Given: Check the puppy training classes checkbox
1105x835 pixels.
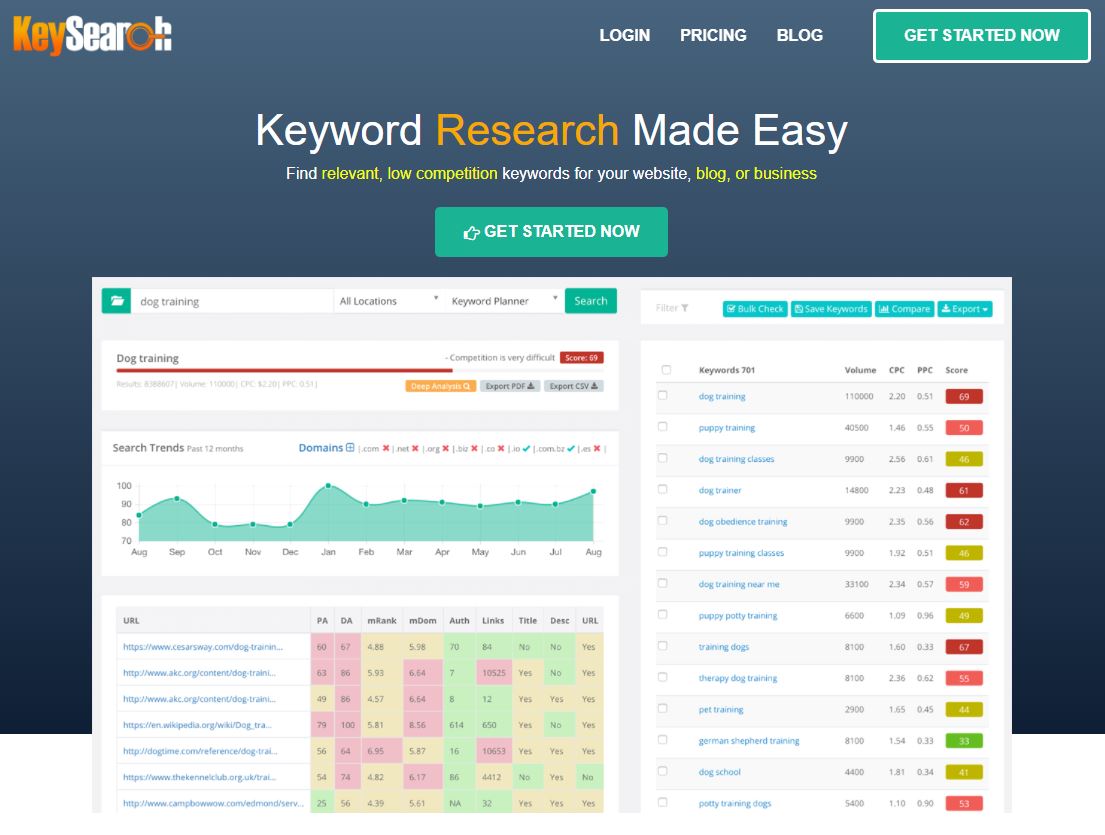Looking at the screenshot, I should pyautogui.click(x=662, y=552).
